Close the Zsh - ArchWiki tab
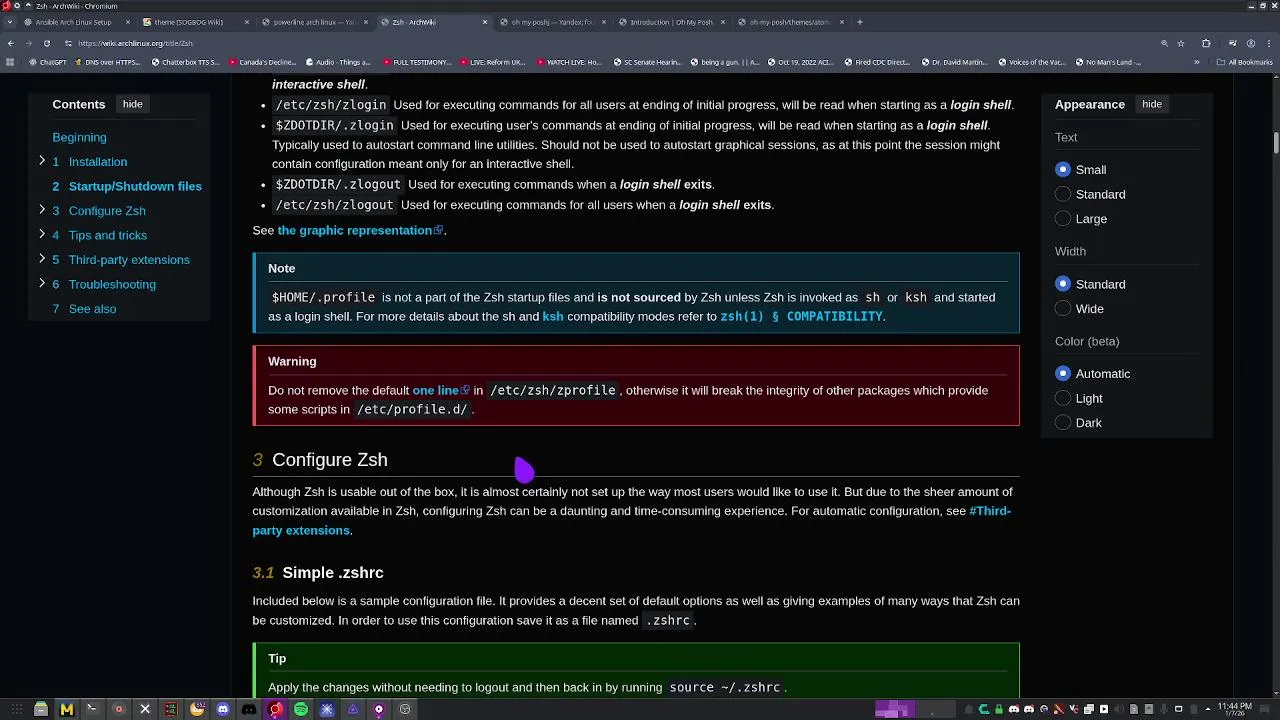The width and height of the screenshot is (1280, 720). [x=485, y=22]
